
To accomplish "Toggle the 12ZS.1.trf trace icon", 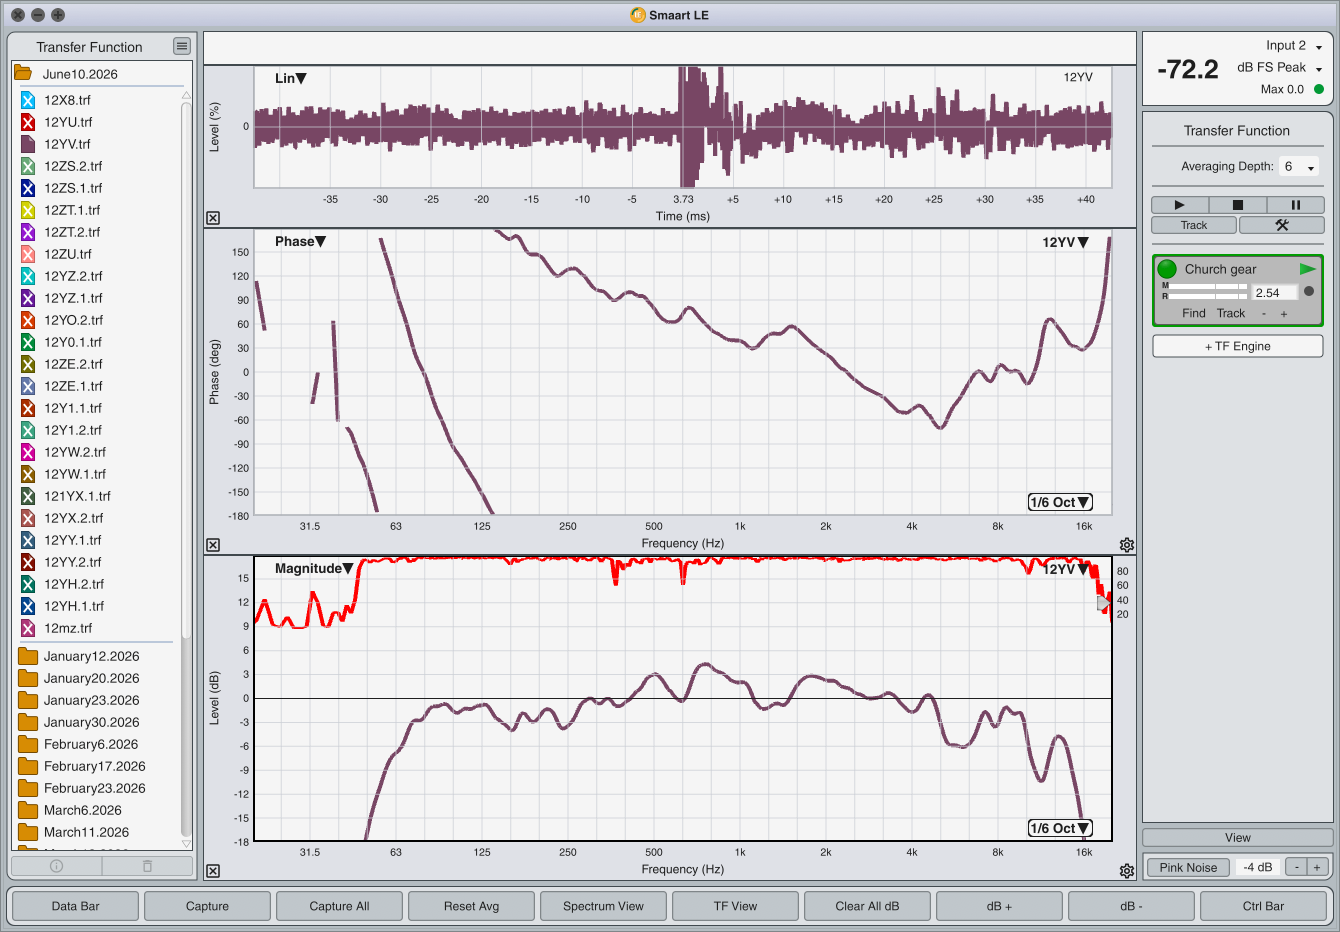I will [28, 188].
